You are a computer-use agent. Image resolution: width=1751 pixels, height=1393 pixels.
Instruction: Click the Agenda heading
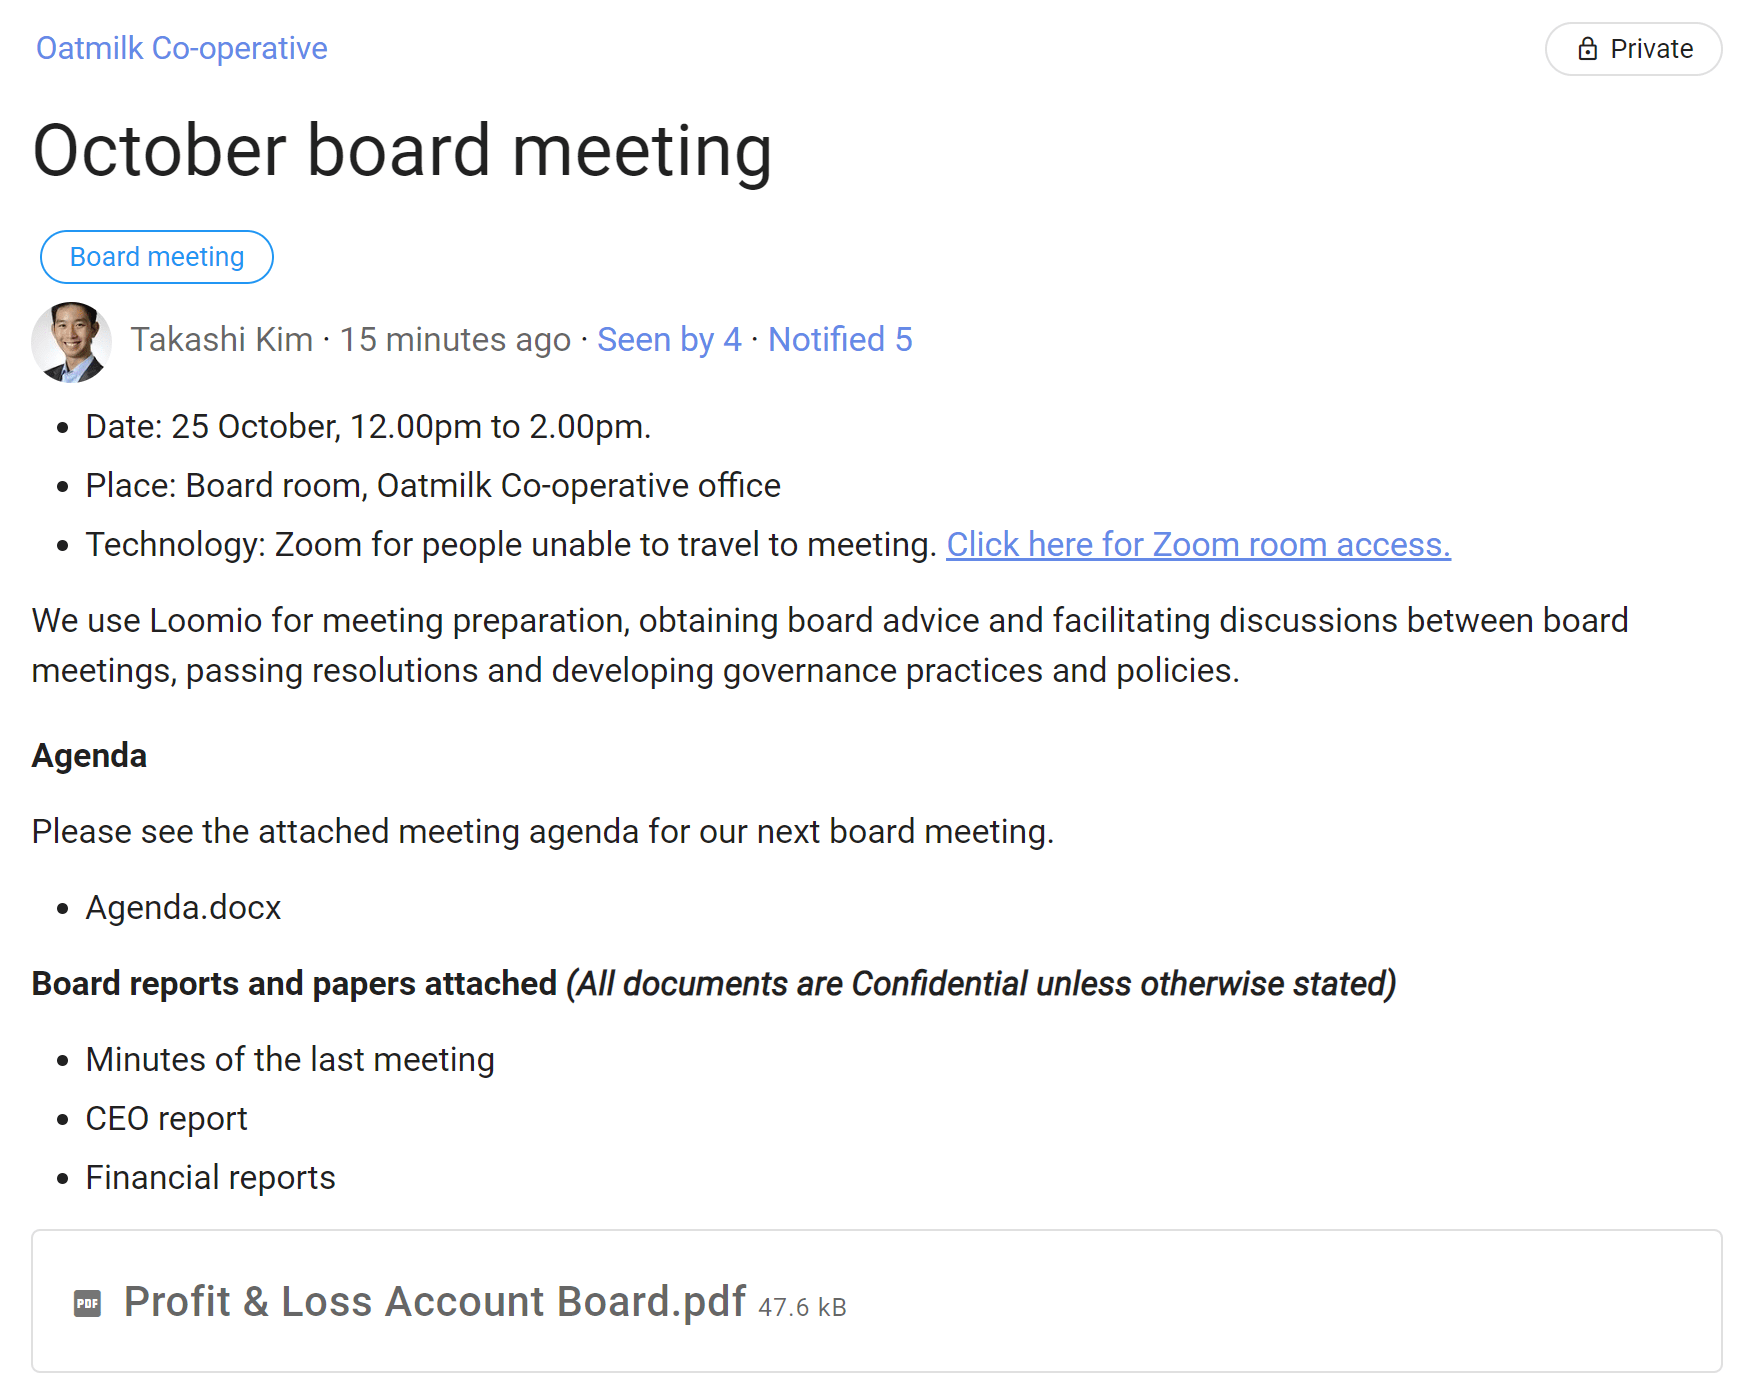pos(89,755)
